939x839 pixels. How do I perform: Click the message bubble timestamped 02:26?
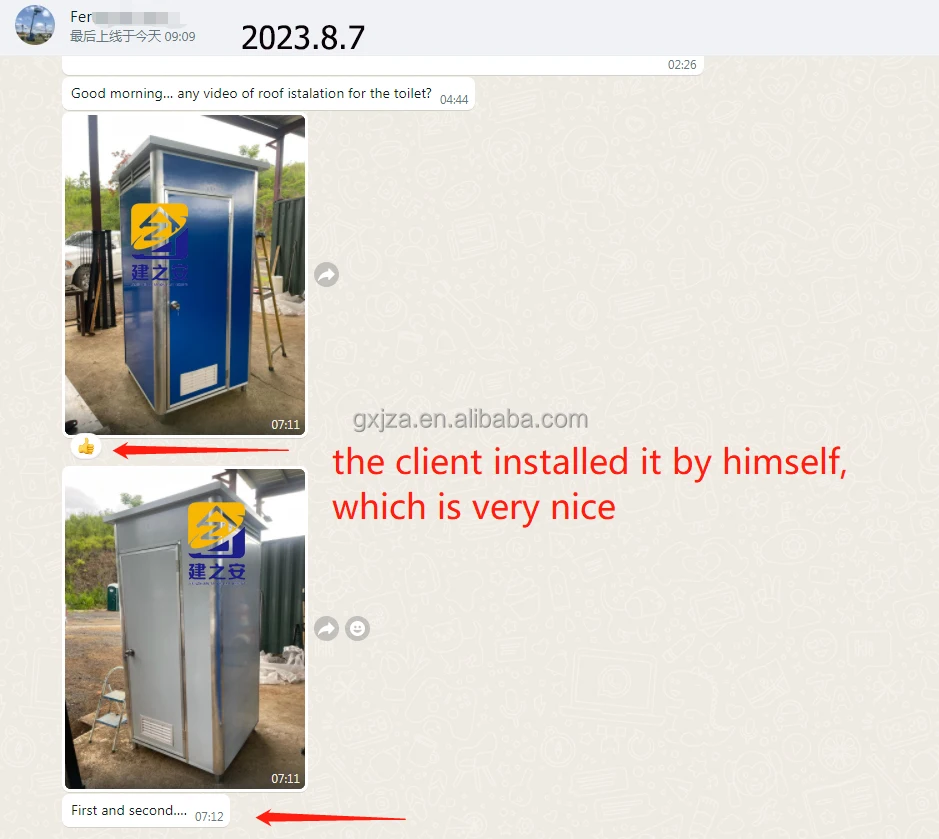383,65
